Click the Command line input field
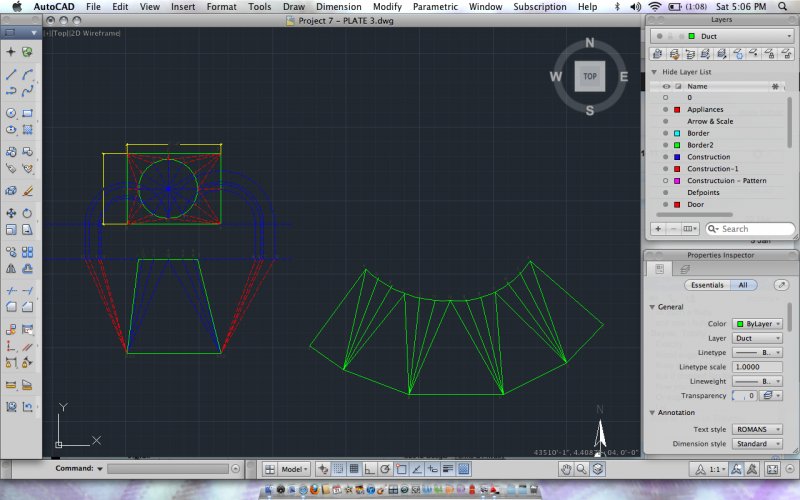Screen dimensions: 800x500 168,469
